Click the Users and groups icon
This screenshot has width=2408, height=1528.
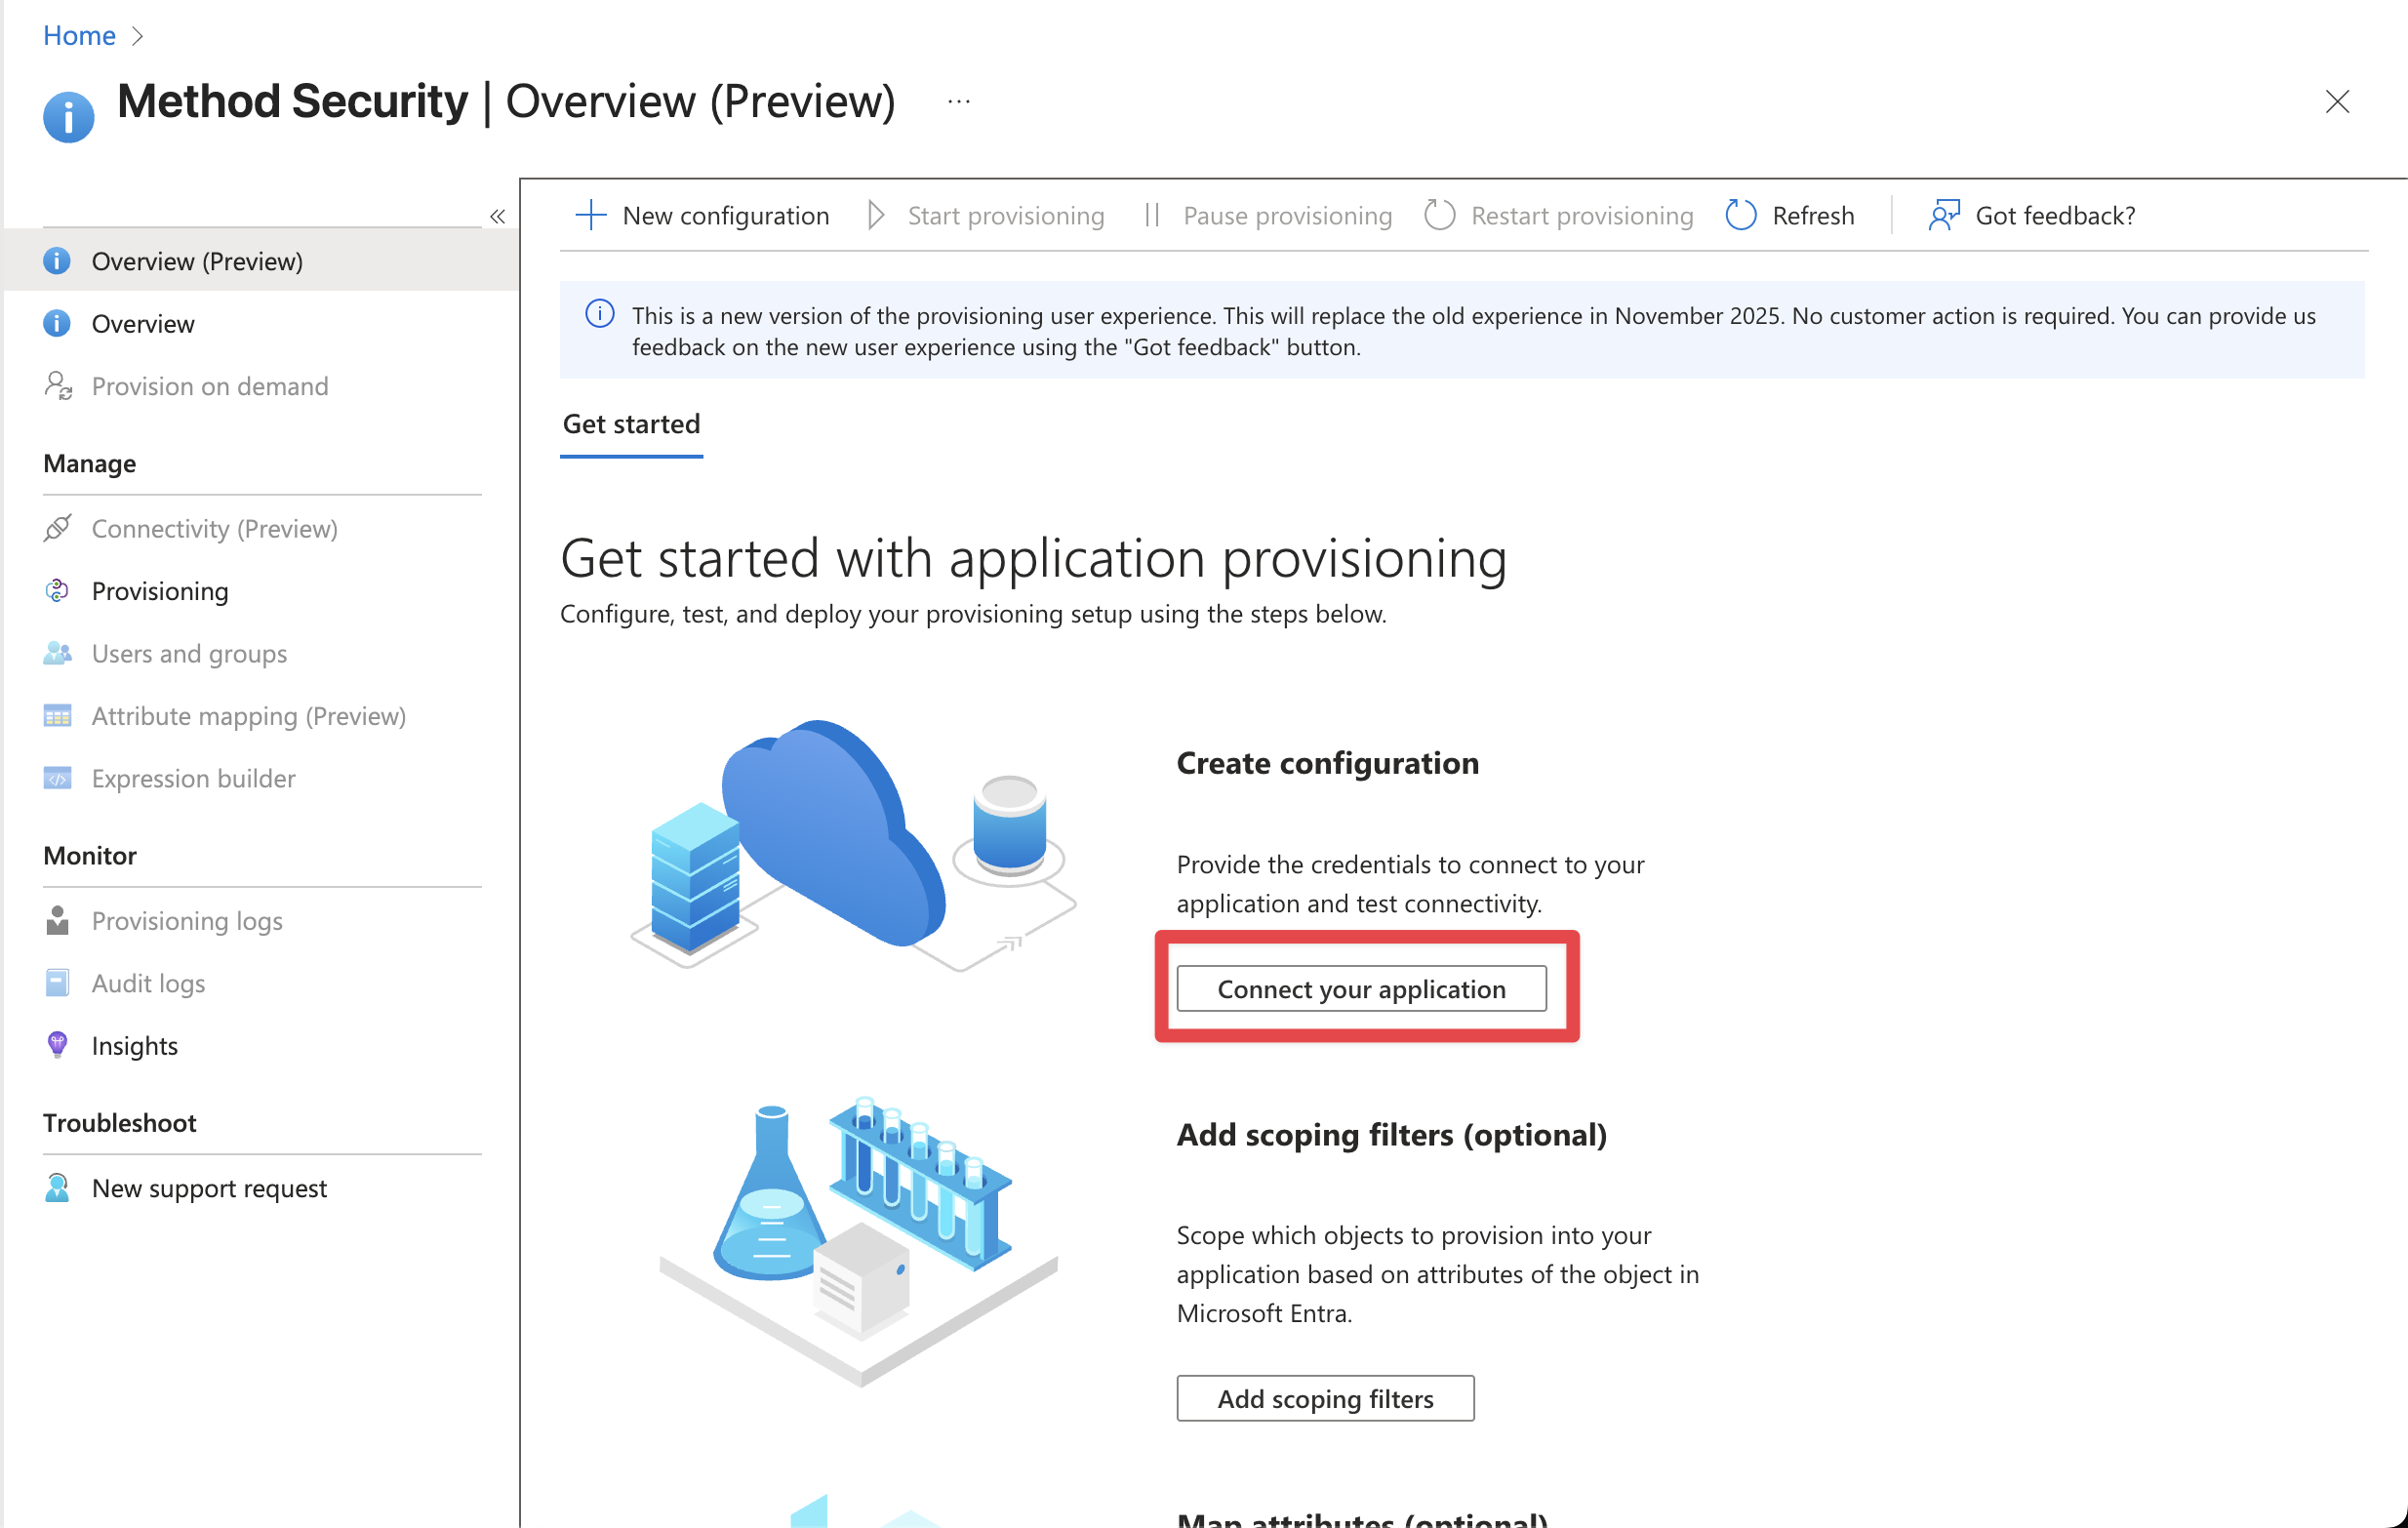click(x=57, y=654)
